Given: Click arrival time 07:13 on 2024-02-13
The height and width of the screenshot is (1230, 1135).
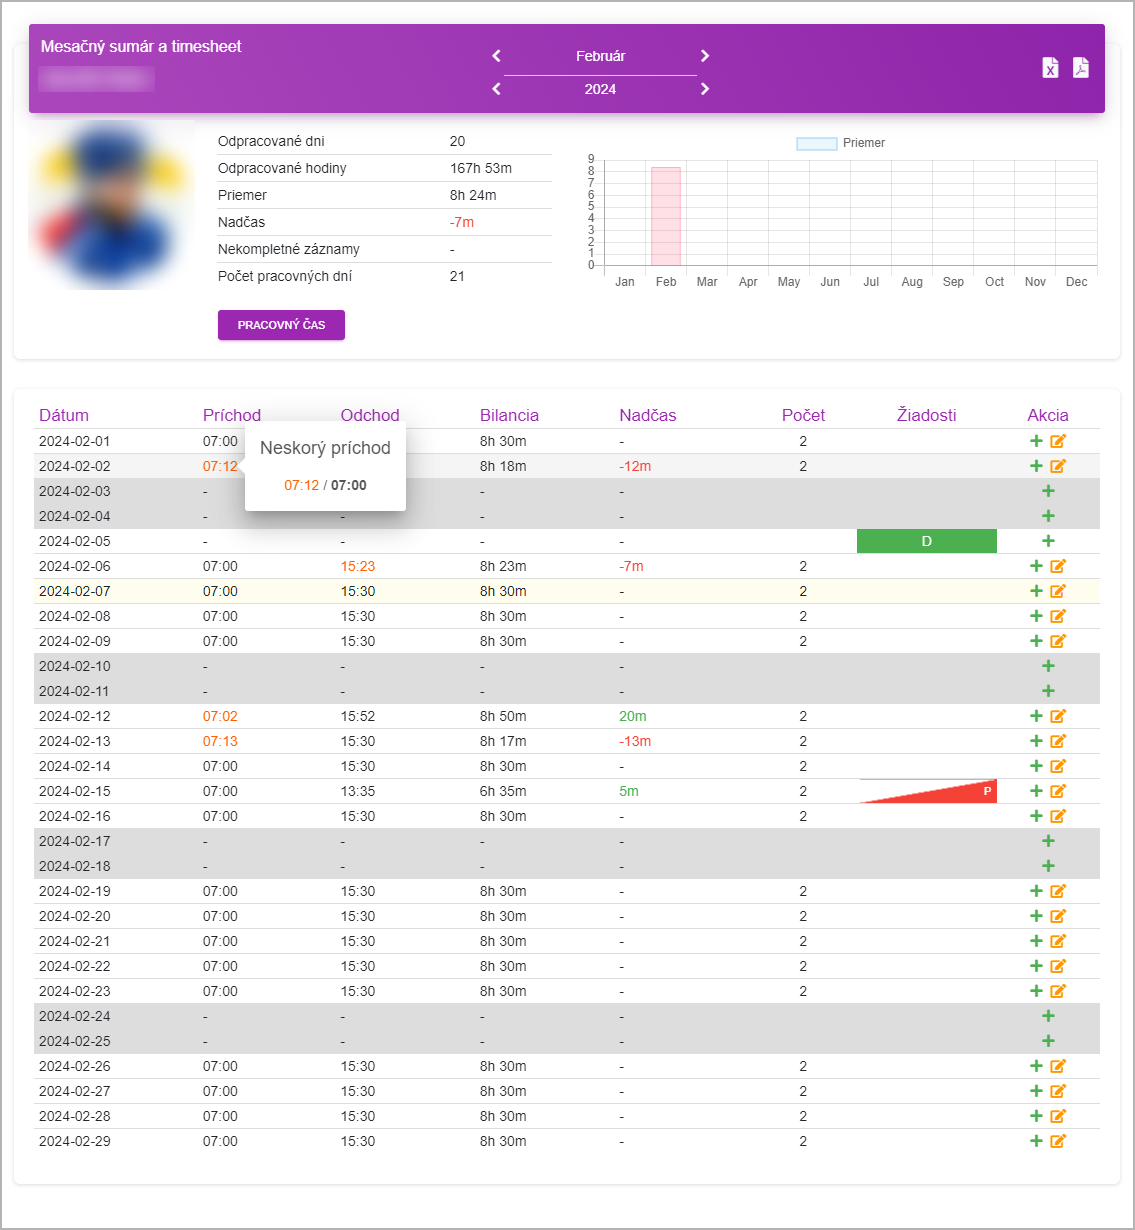Looking at the screenshot, I should pos(220,741).
